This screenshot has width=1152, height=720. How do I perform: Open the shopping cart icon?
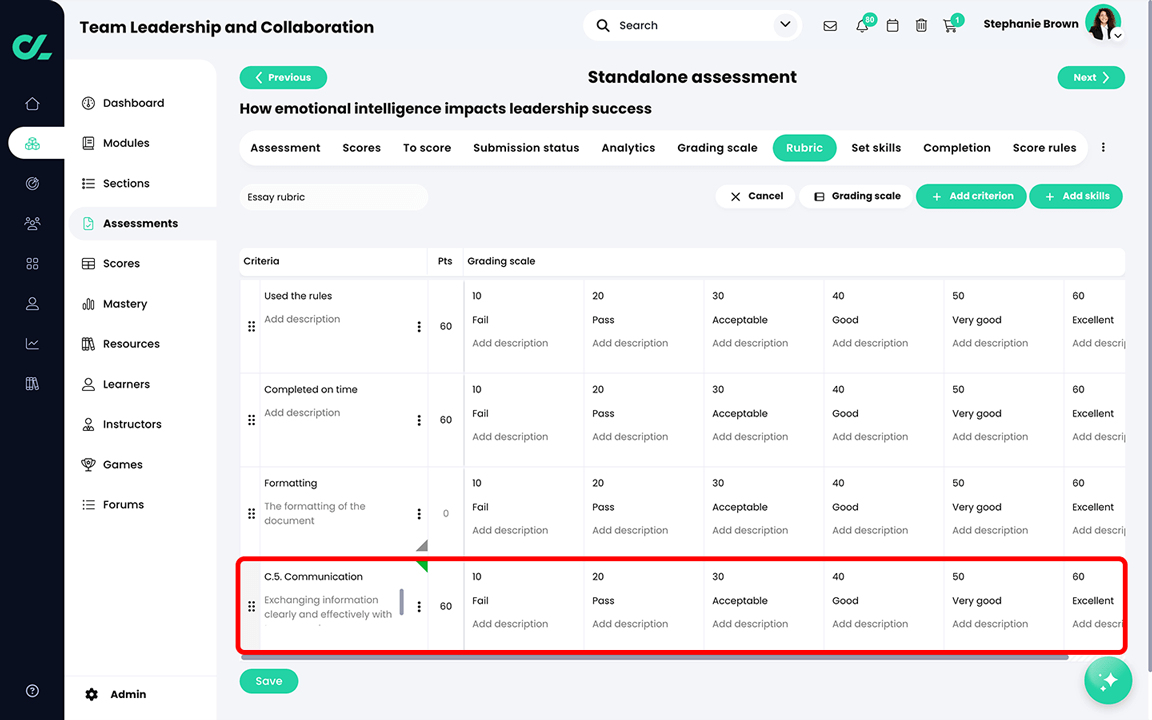click(x=951, y=26)
